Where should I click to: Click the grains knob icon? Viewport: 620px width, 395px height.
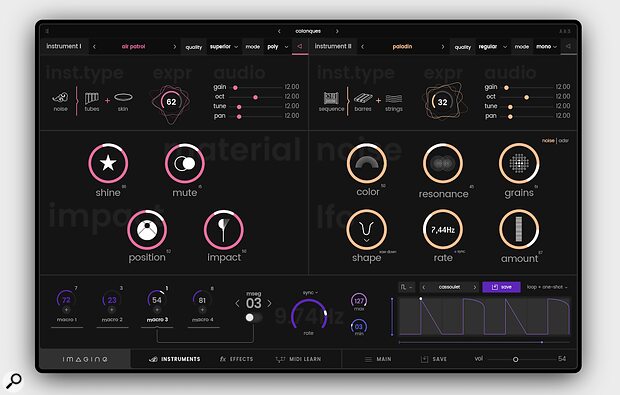click(x=519, y=163)
